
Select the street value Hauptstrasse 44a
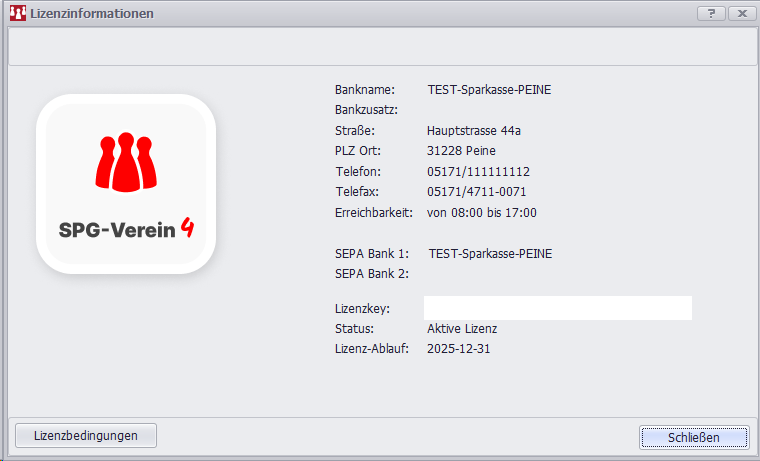pyautogui.click(x=474, y=131)
